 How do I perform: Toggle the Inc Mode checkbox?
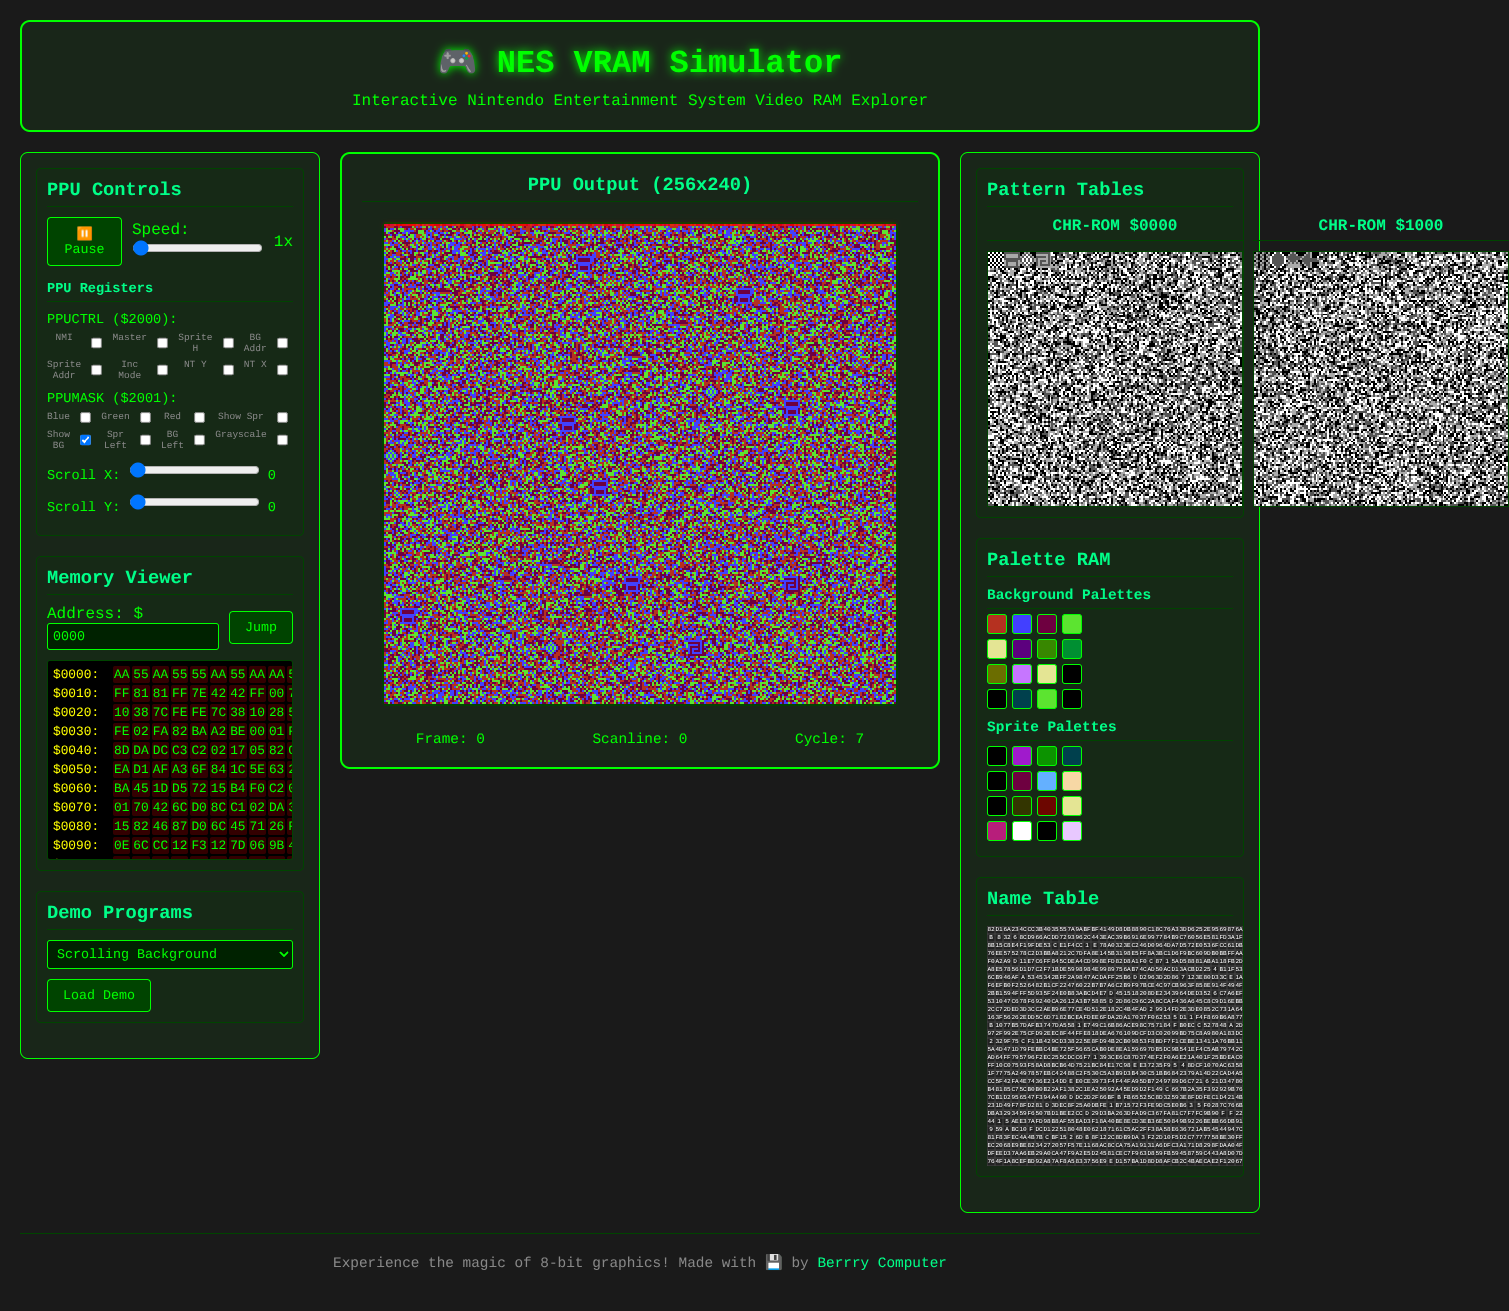(x=162, y=369)
